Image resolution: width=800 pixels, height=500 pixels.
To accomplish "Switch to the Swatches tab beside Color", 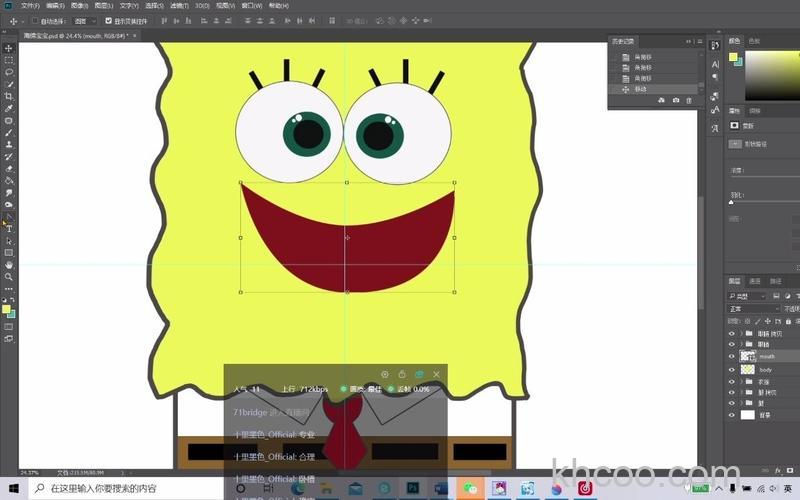I will click(754, 41).
